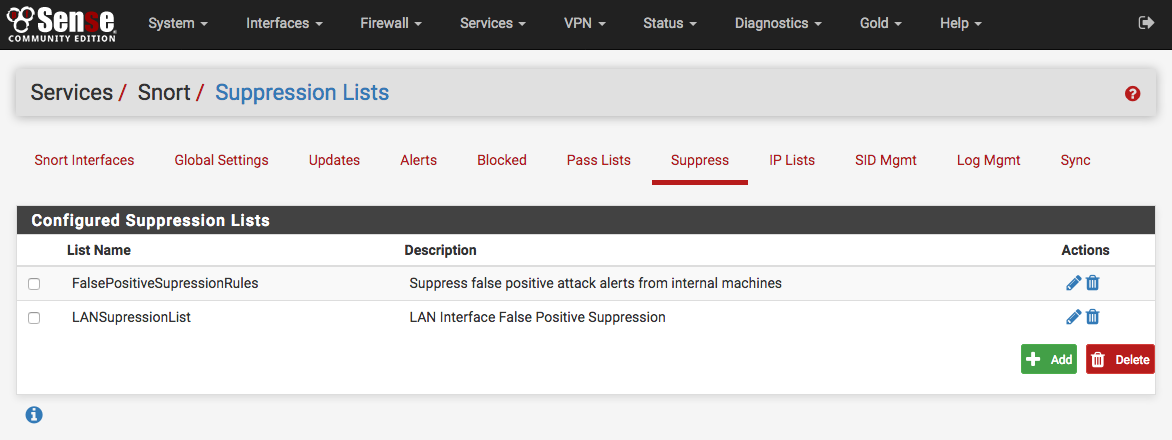Click the pfSense logo in the navbar

click(61, 23)
